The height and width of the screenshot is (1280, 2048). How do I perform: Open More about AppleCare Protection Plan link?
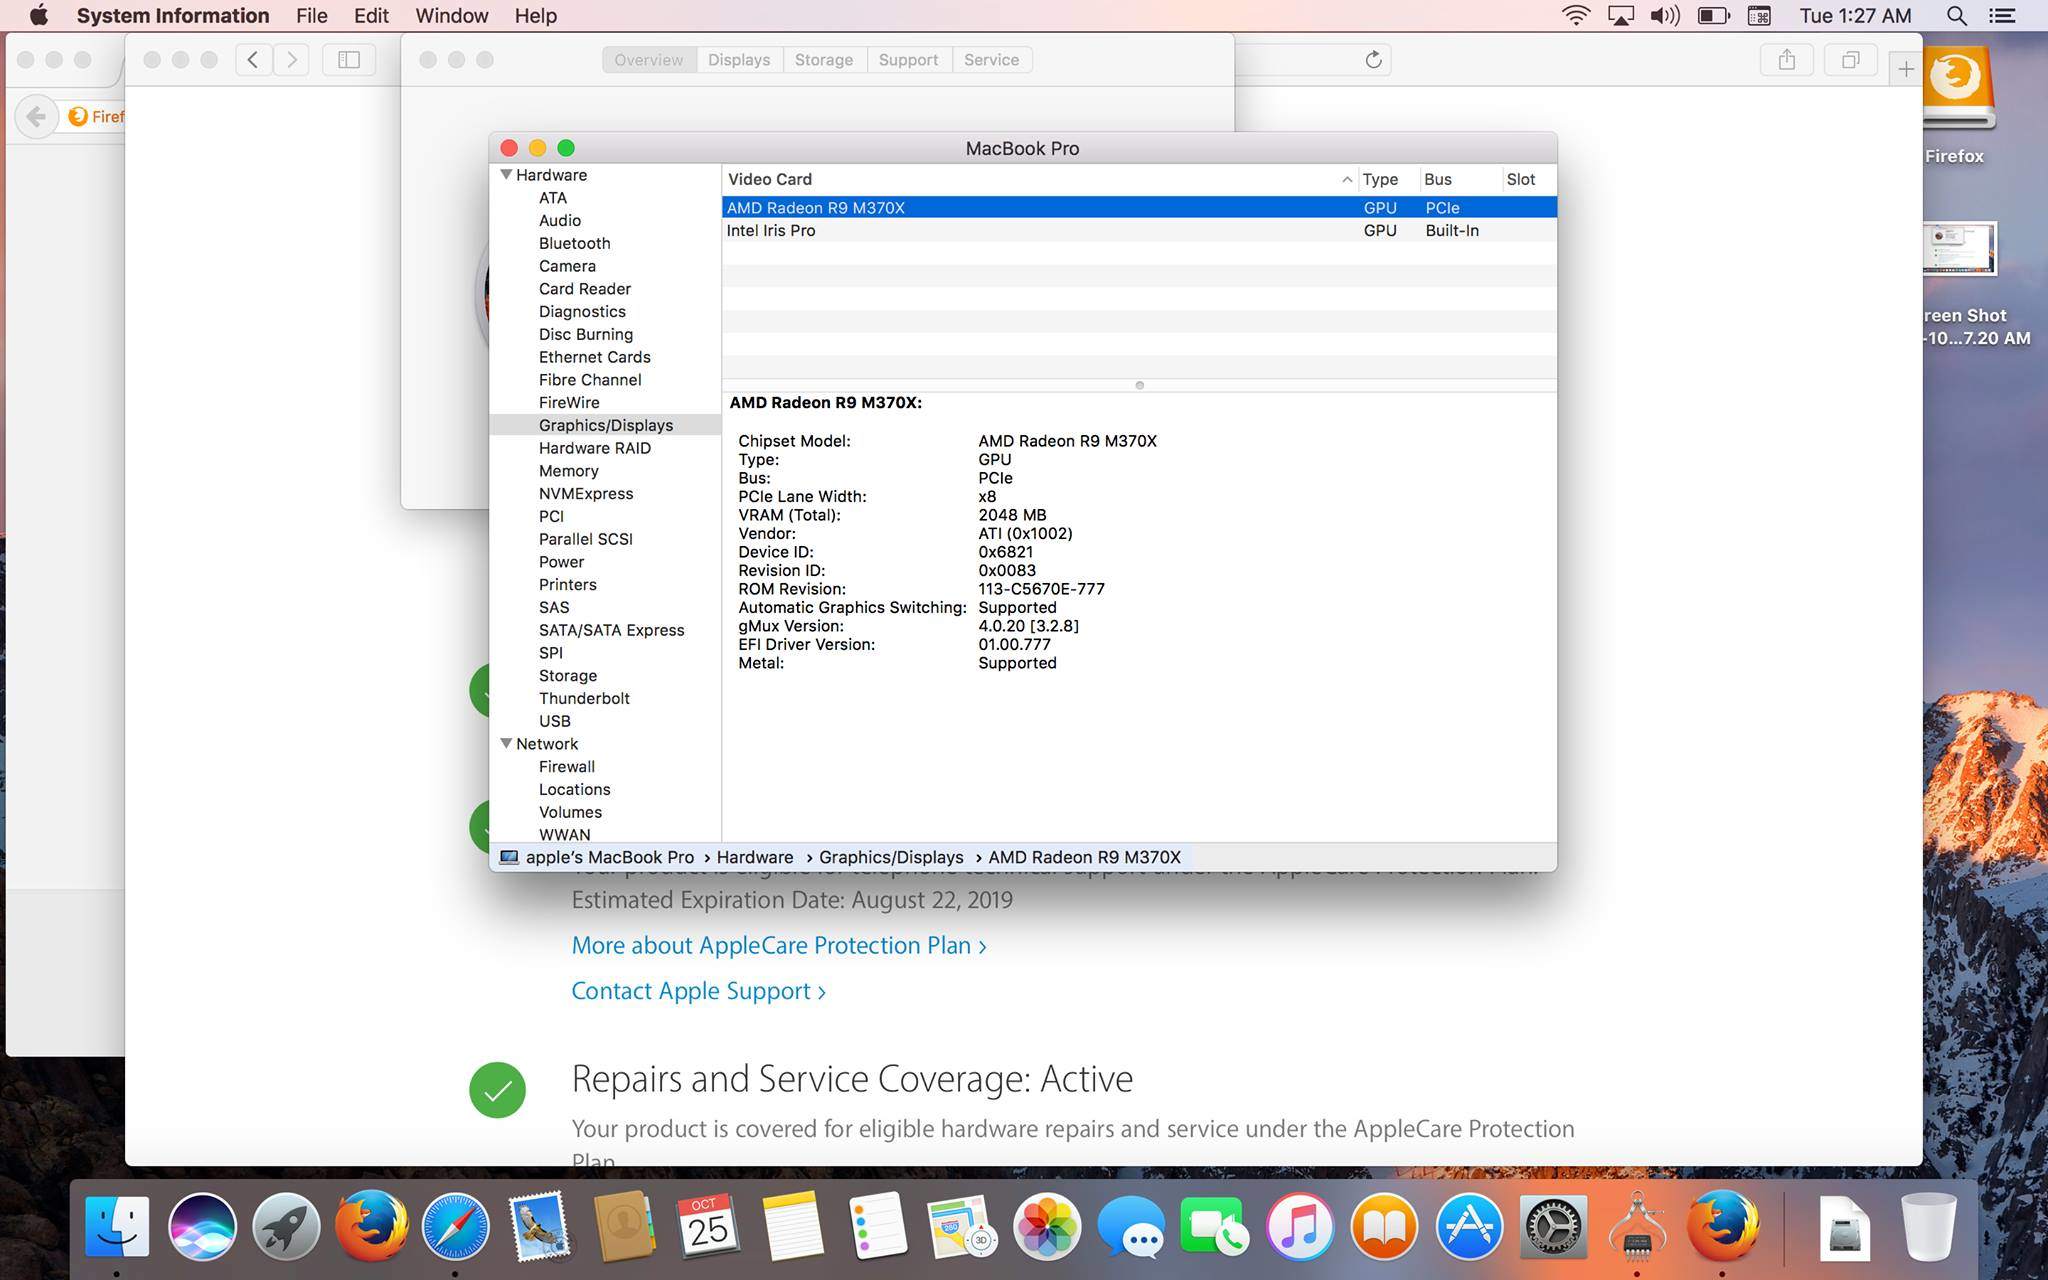(778, 946)
